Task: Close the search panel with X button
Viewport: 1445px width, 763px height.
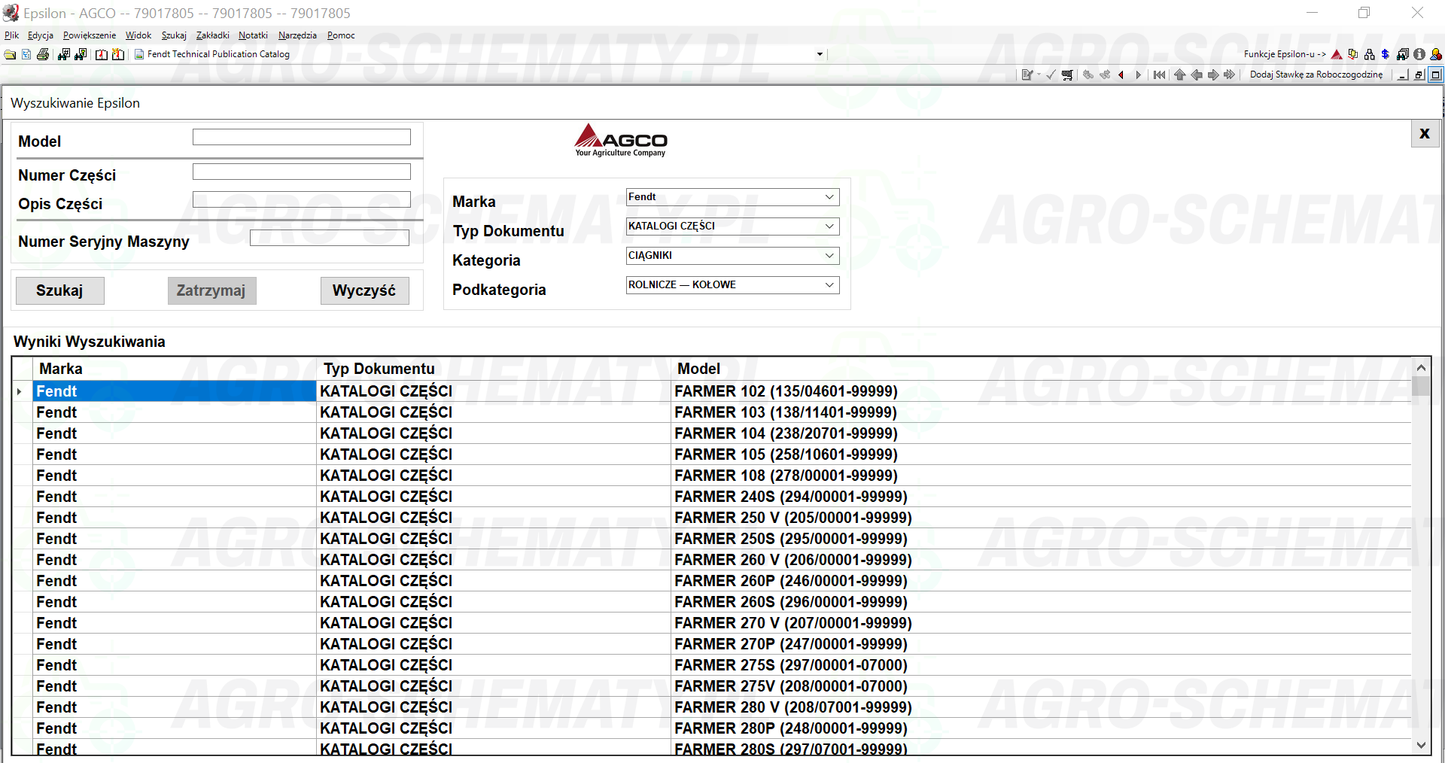Action: [x=1425, y=134]
